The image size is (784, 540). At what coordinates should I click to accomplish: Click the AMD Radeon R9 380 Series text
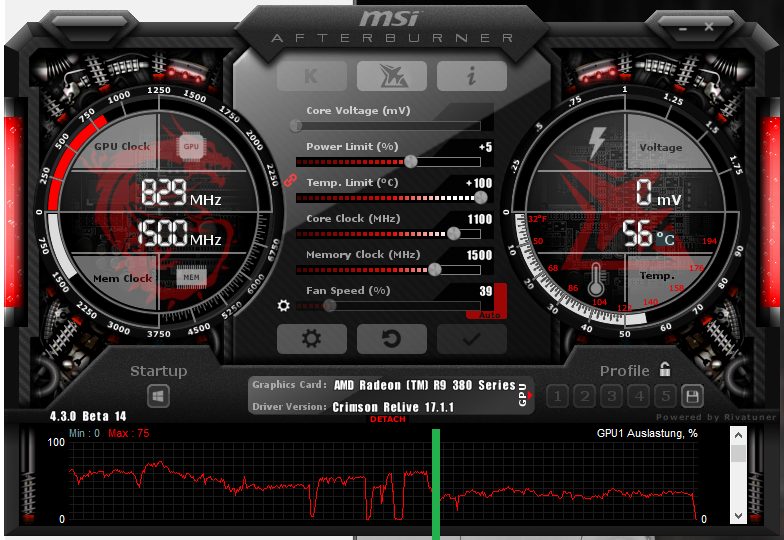424,385
